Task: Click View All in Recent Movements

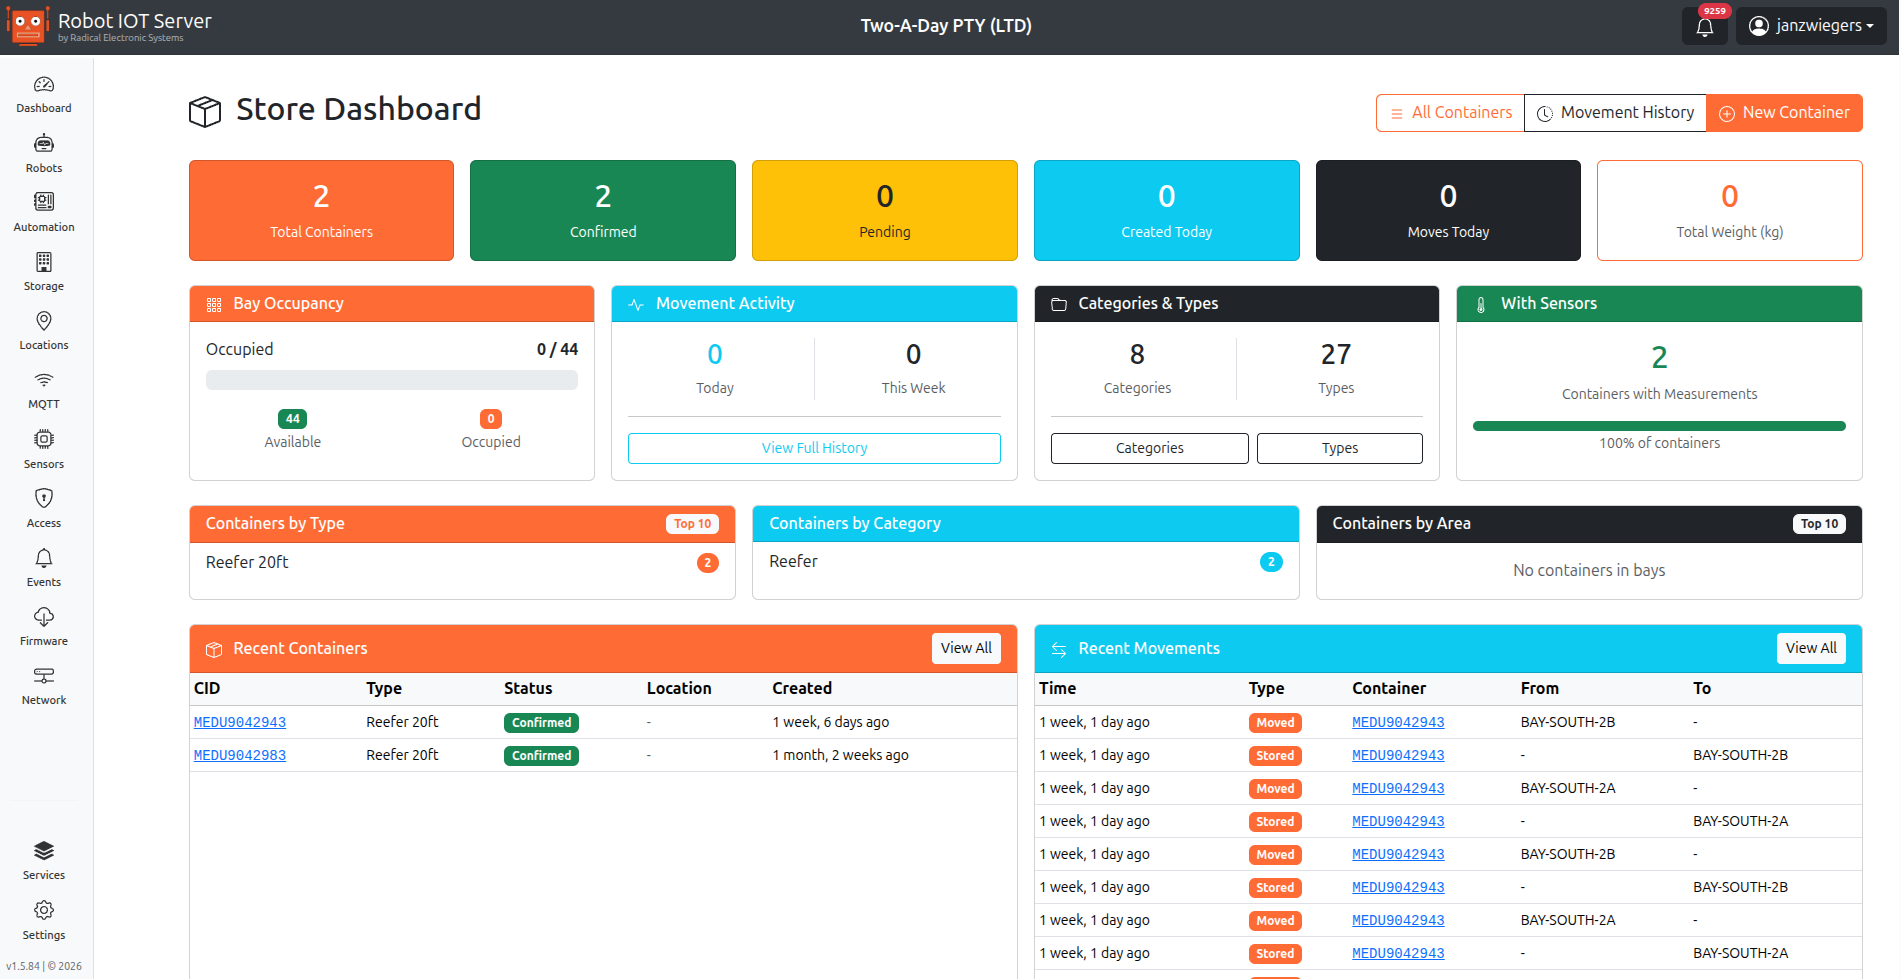Action: click(x=1811, y=648)
